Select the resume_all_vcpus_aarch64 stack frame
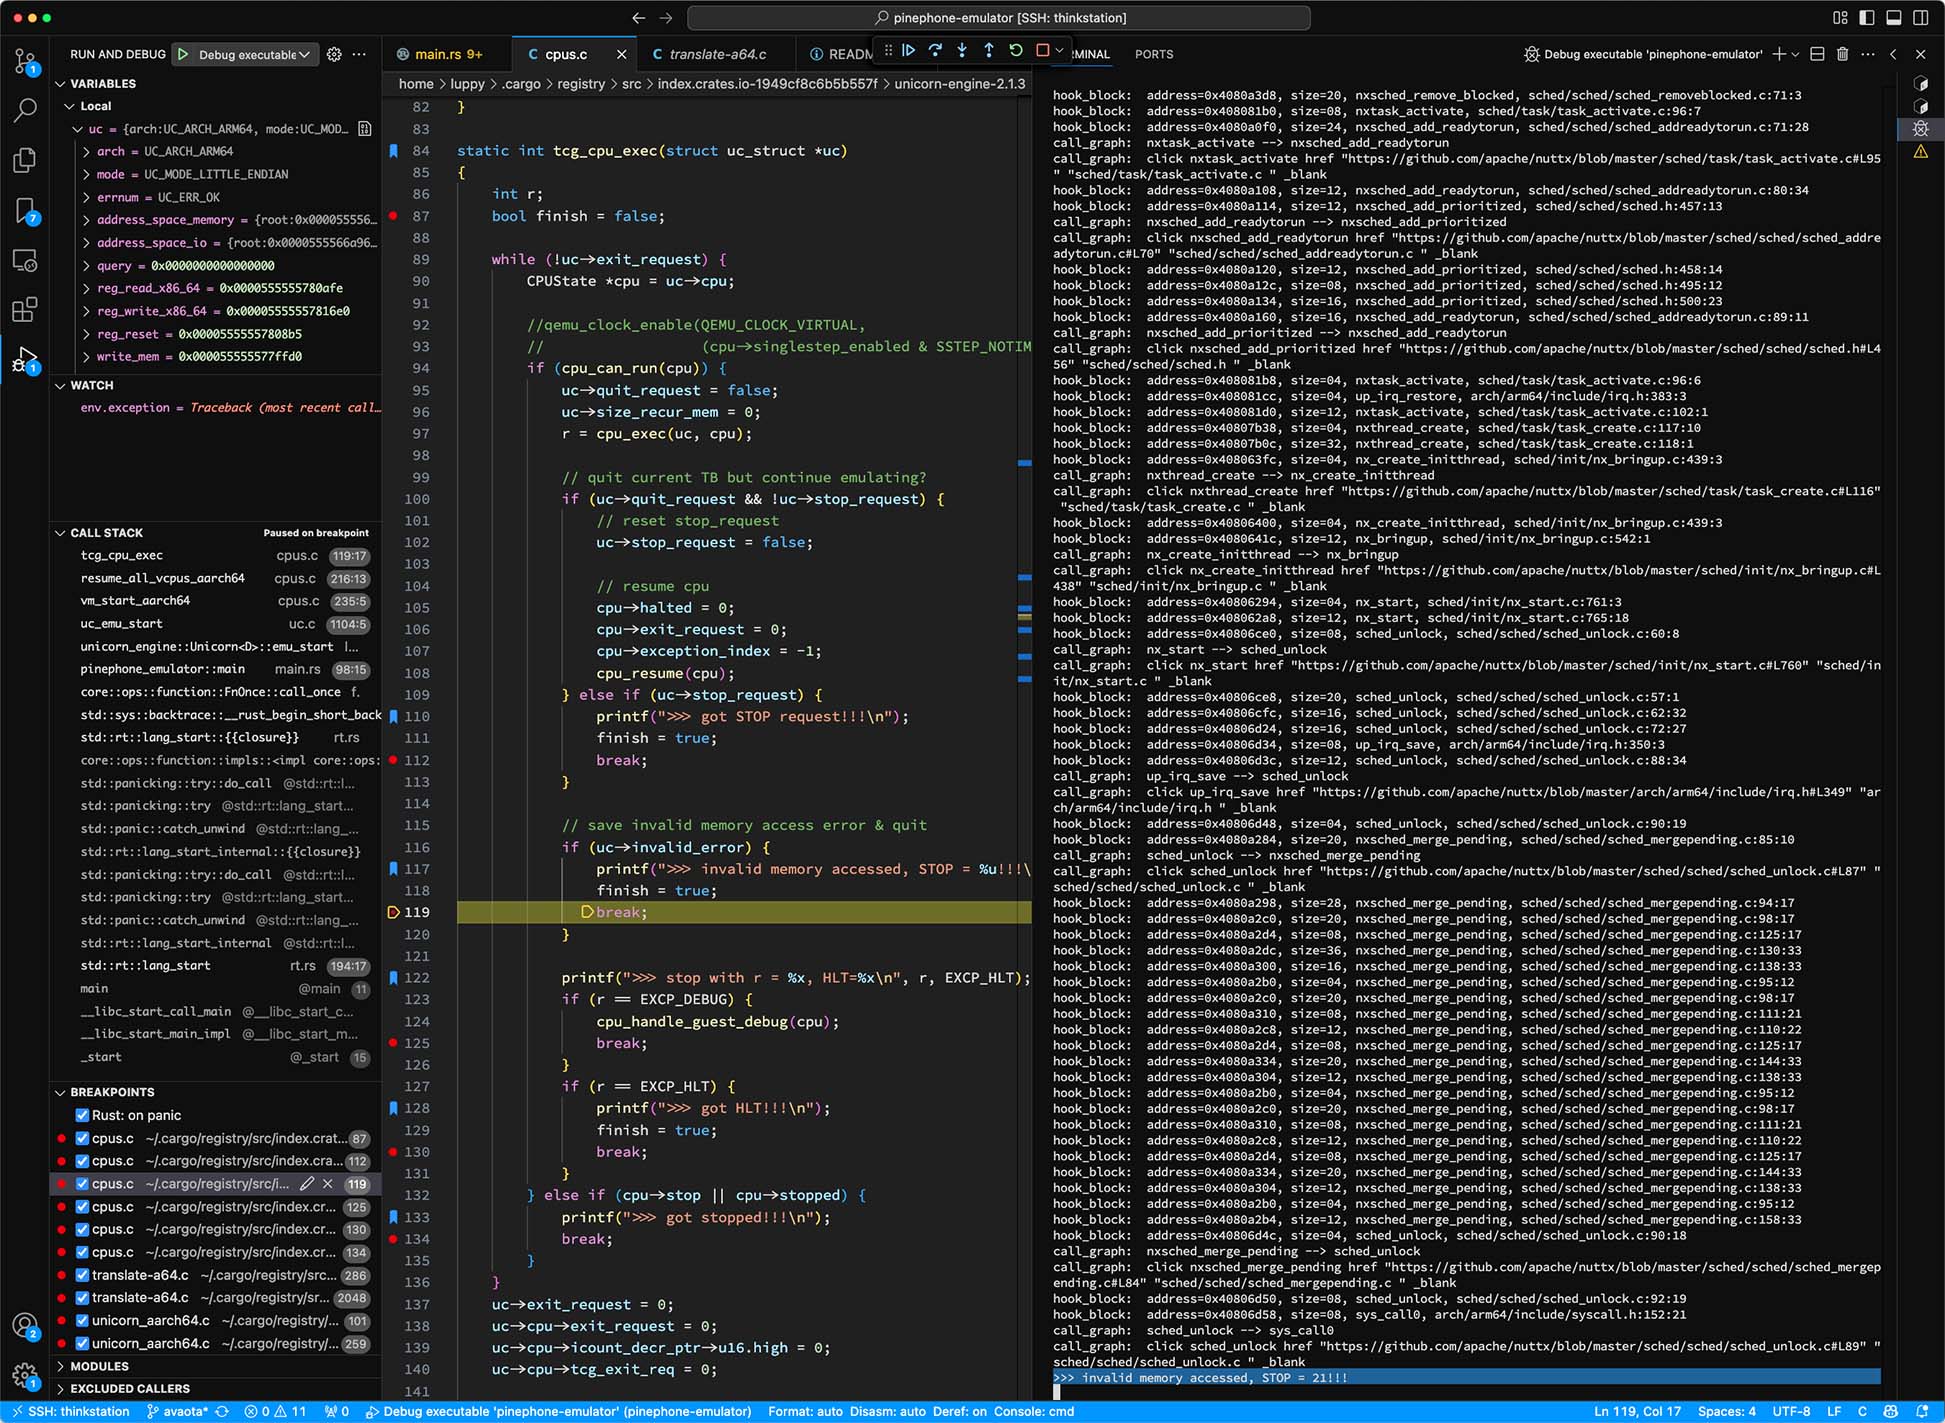Image resolution: width=1945 pixels, height=1423 pixels. 163,578
